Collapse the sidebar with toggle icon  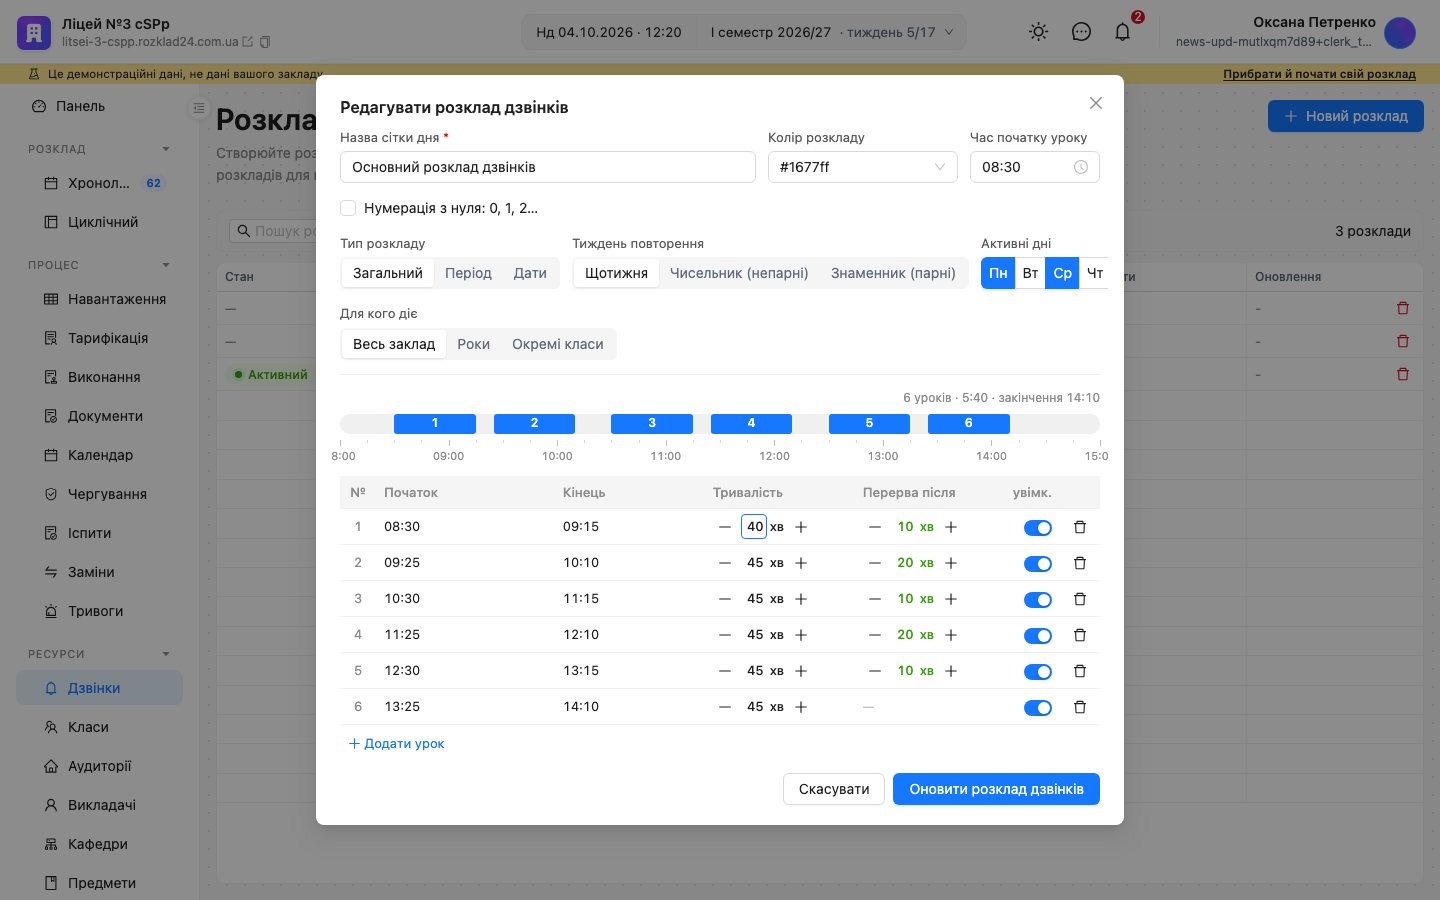199,108
